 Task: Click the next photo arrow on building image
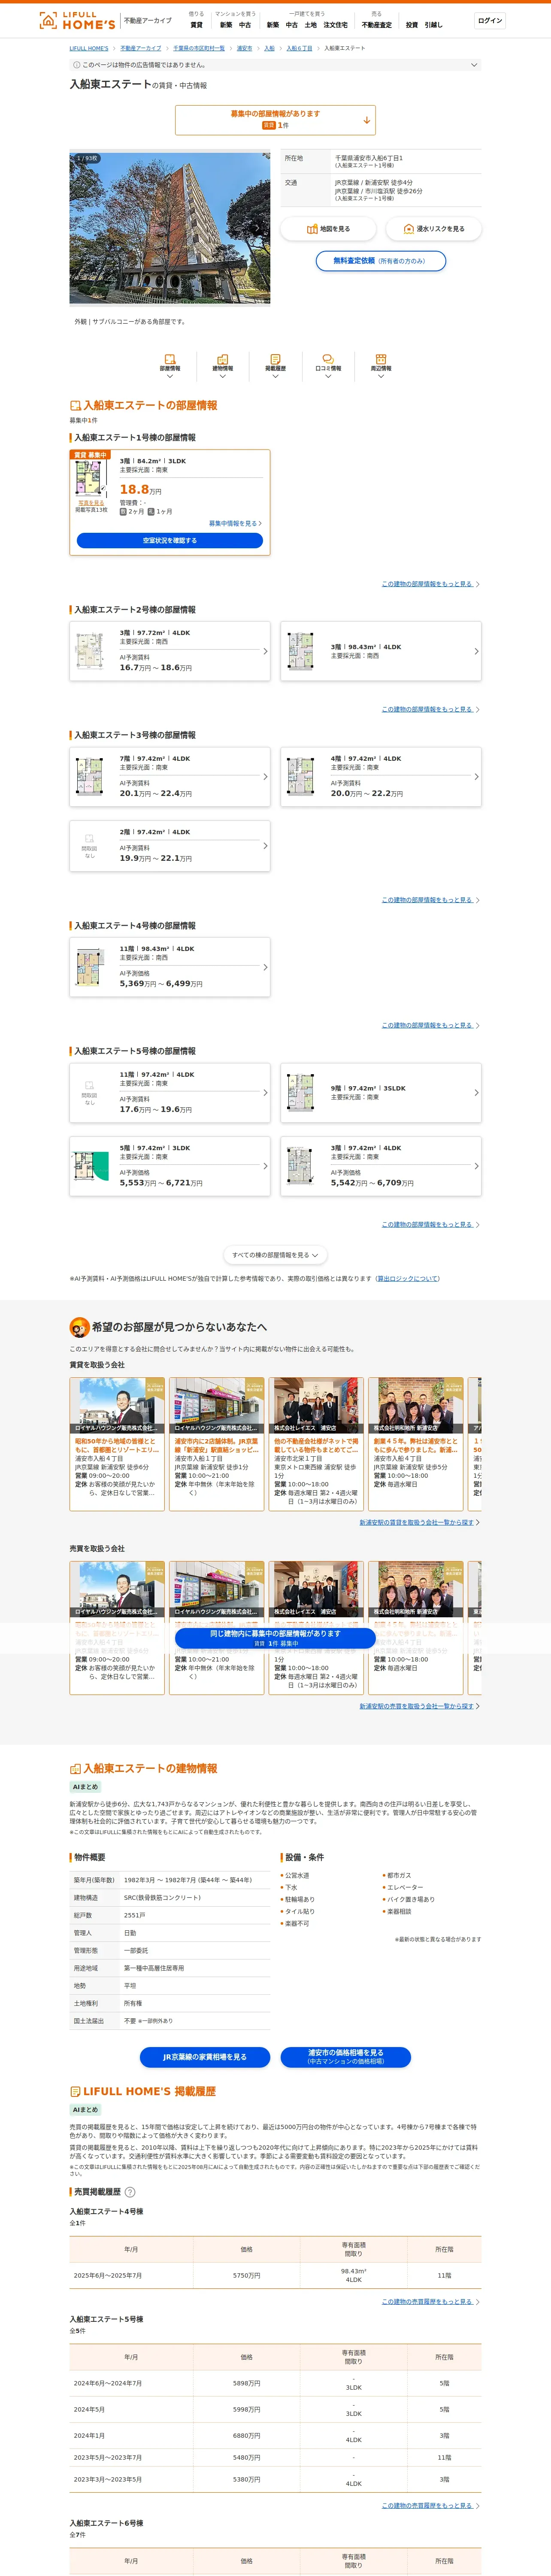[257, 228]
